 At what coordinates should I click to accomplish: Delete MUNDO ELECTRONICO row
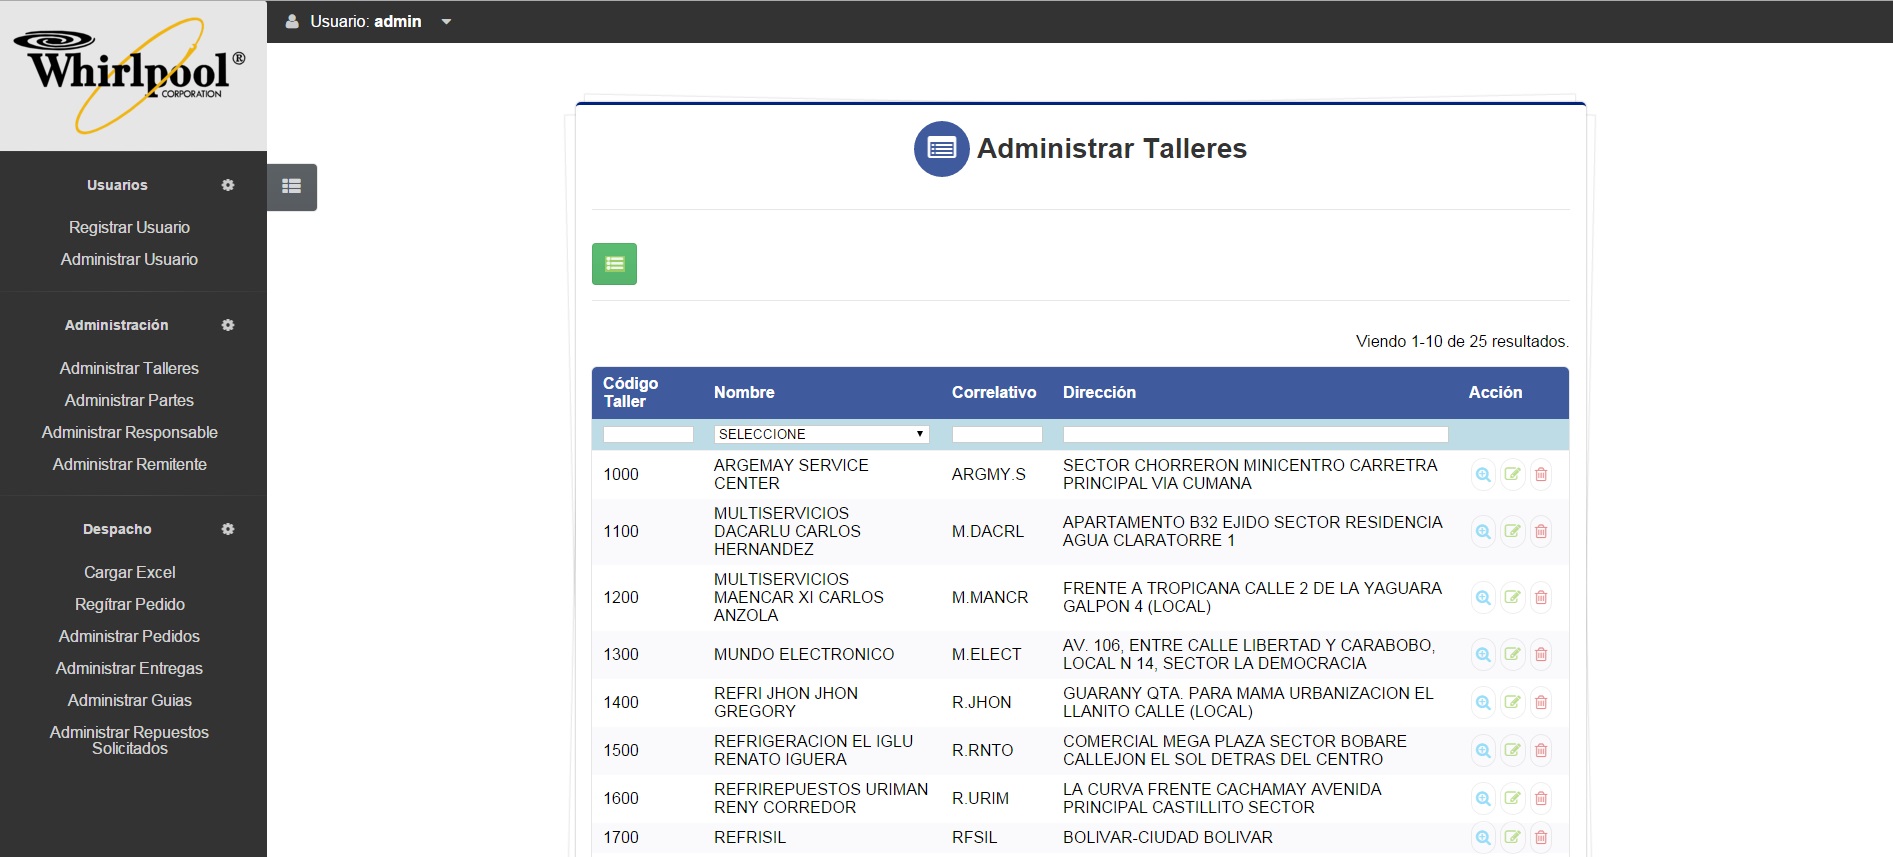(x=1541, y=654)
